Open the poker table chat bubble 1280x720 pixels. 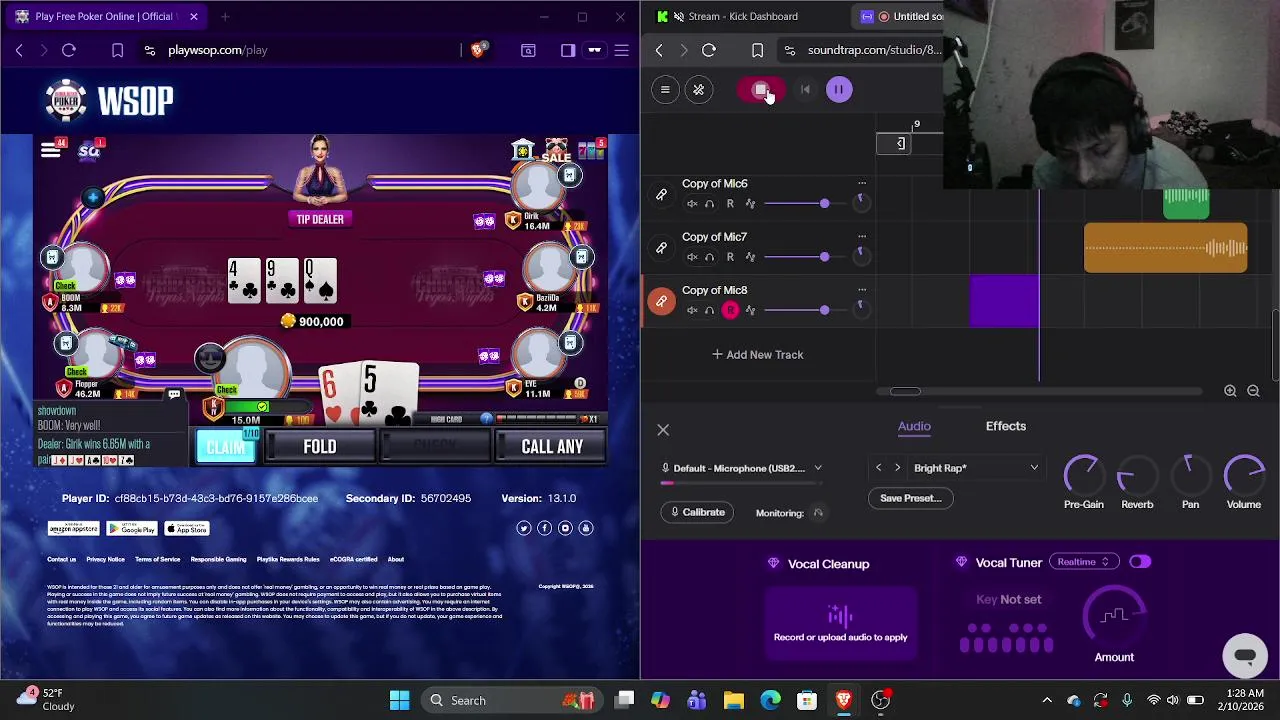tap(174, 395)
